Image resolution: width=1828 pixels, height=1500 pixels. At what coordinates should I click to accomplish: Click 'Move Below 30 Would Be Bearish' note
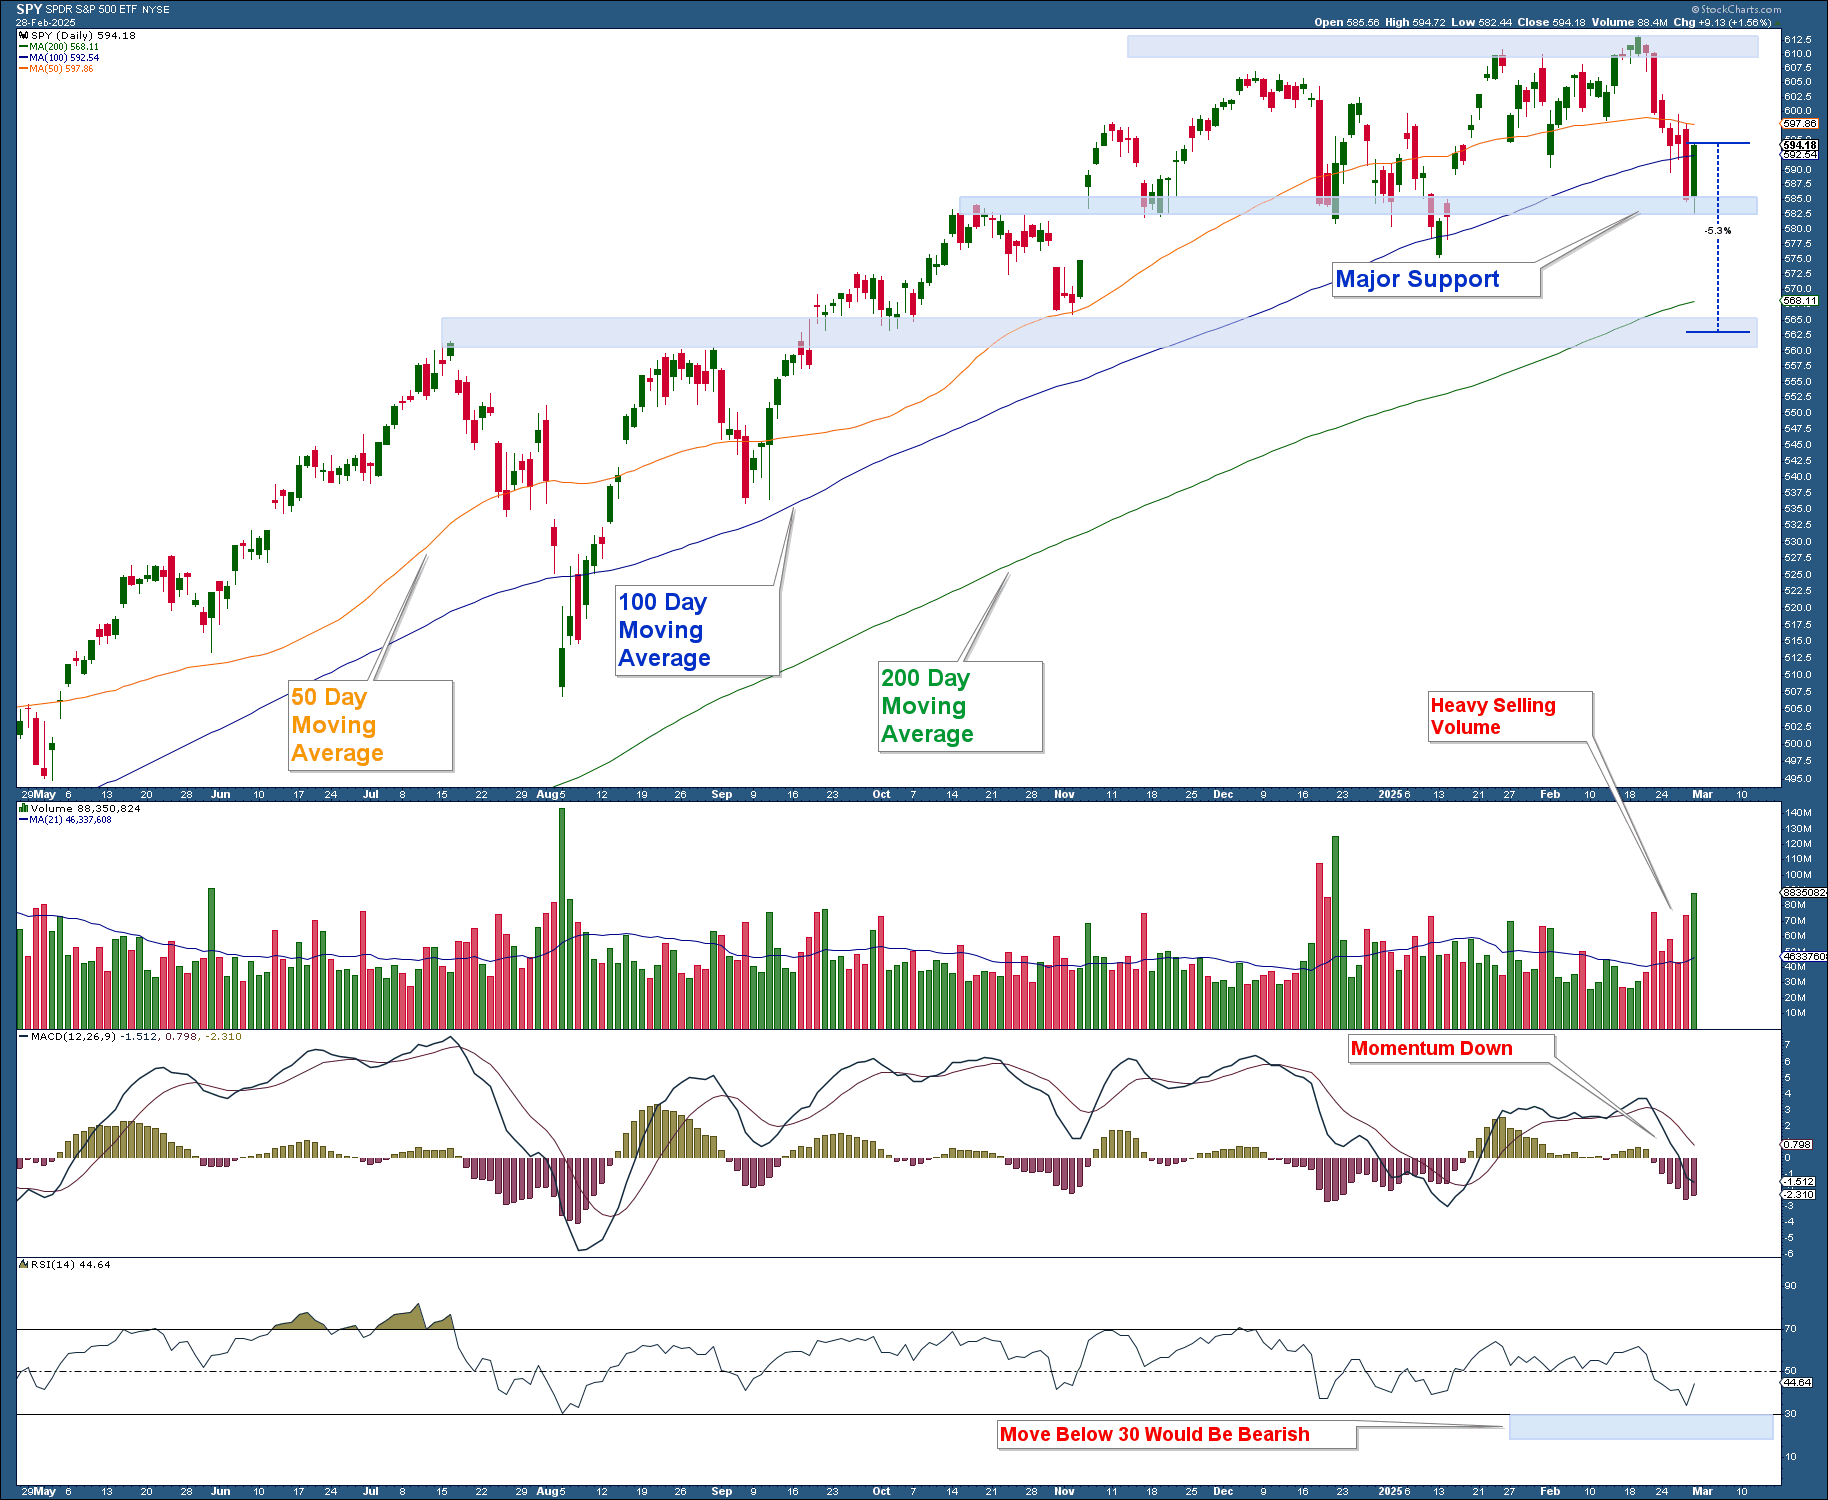[1177, 1434]
